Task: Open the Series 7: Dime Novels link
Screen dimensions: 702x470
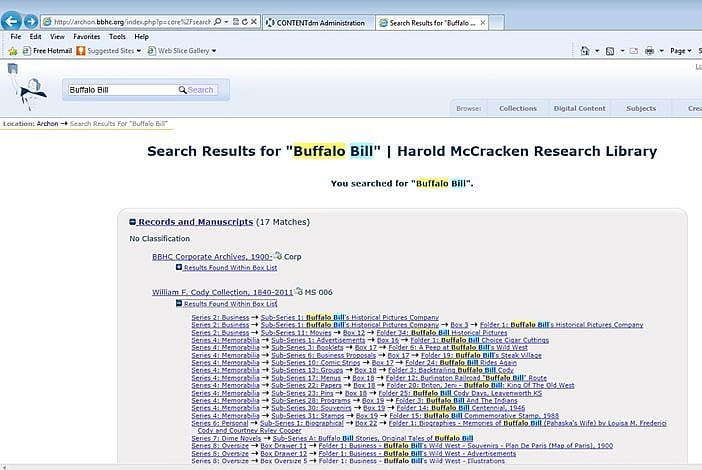Action: tap(226, 438)
